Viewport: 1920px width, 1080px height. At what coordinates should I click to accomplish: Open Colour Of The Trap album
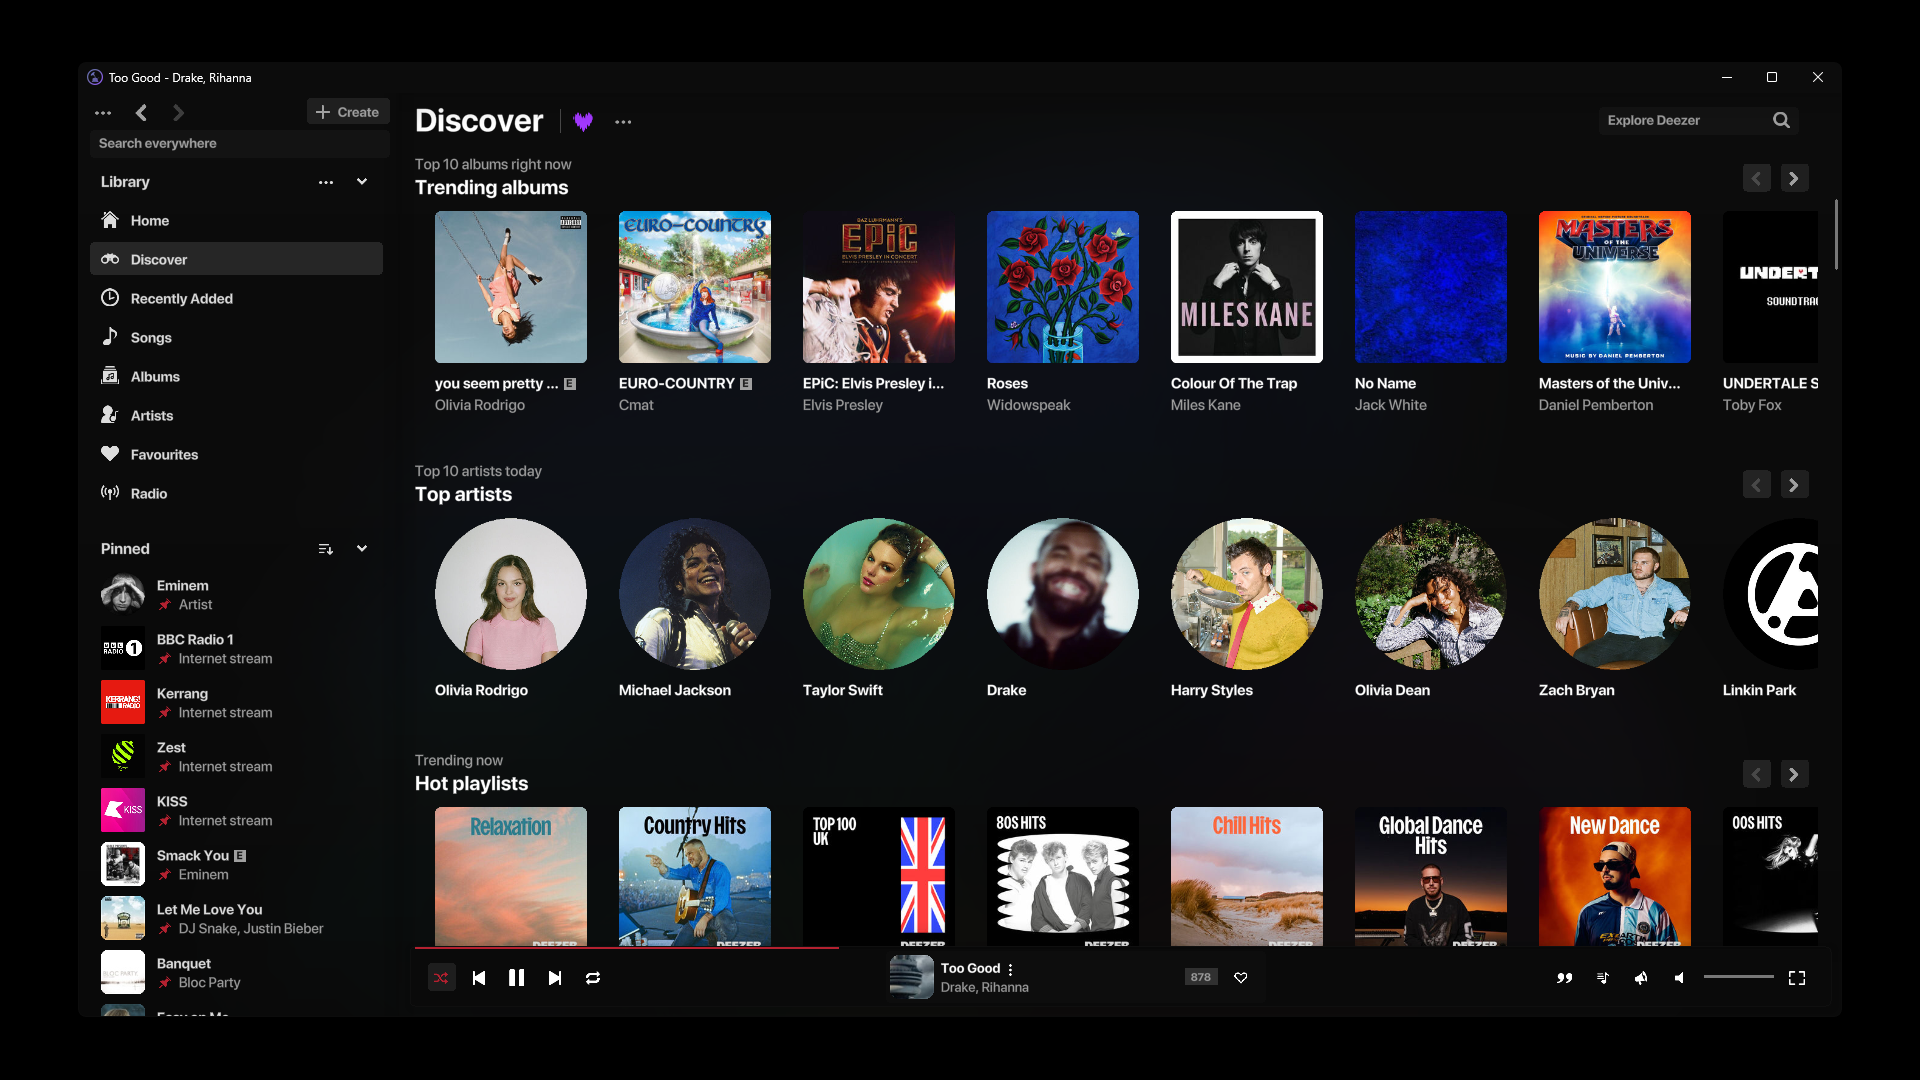1247,287
